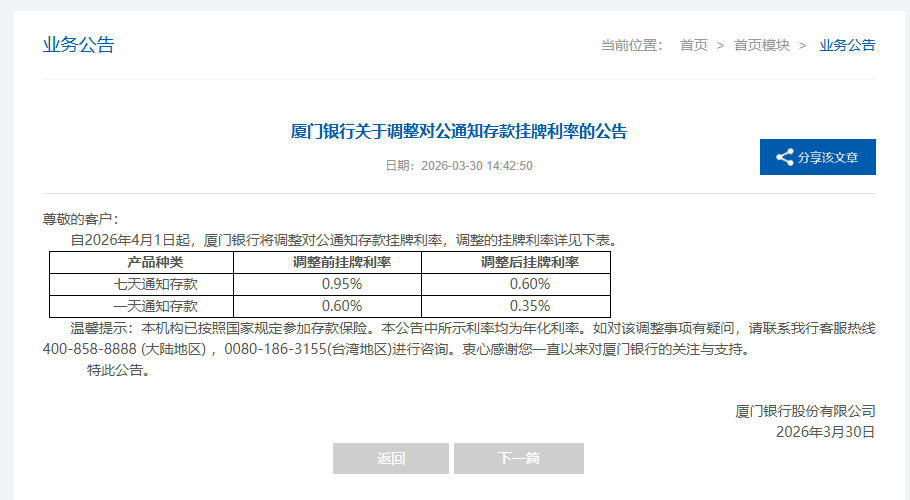910x500 pixels.
Task: Click the 特此公告 closing line
Action: coord(118,370)
